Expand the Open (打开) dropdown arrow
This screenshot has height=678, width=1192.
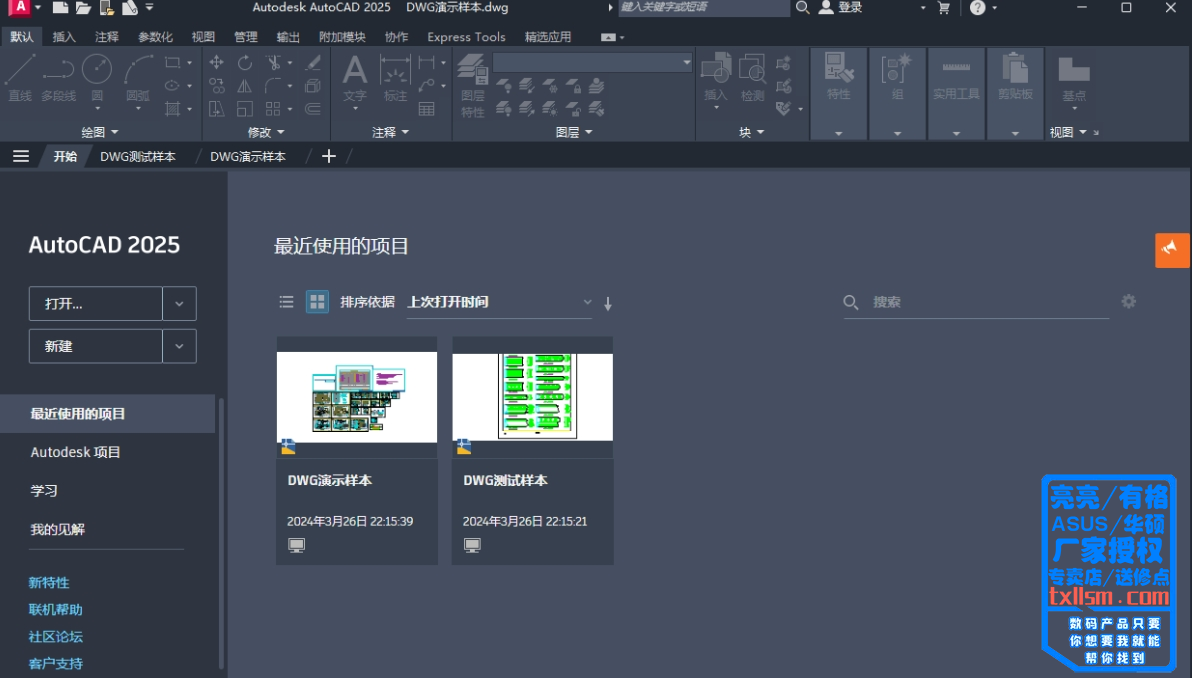[x=179, y=303]
